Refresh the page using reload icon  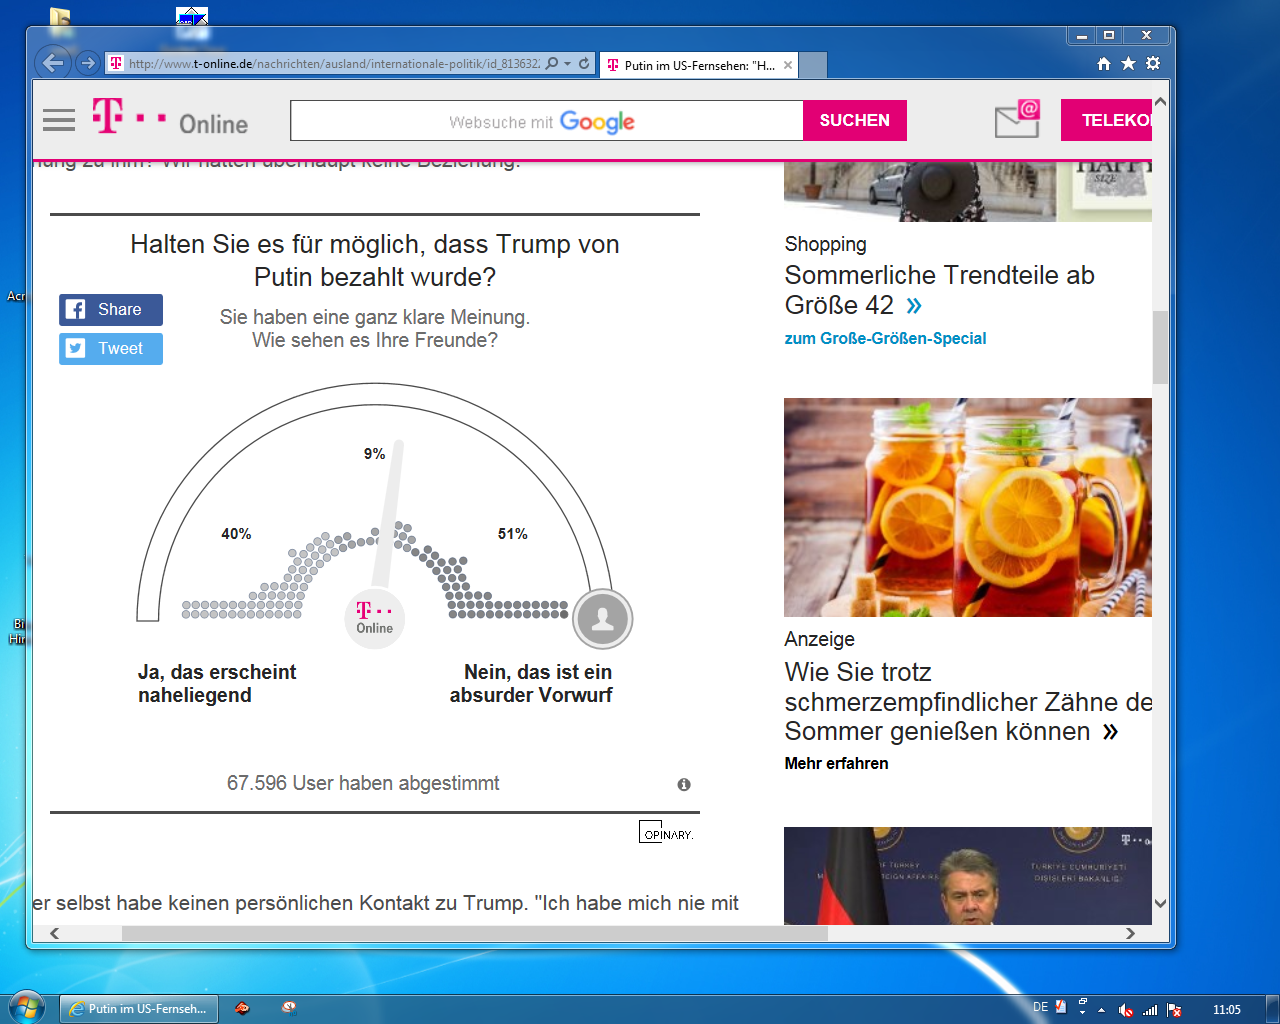pyautogui.click(x=584, y=64)
